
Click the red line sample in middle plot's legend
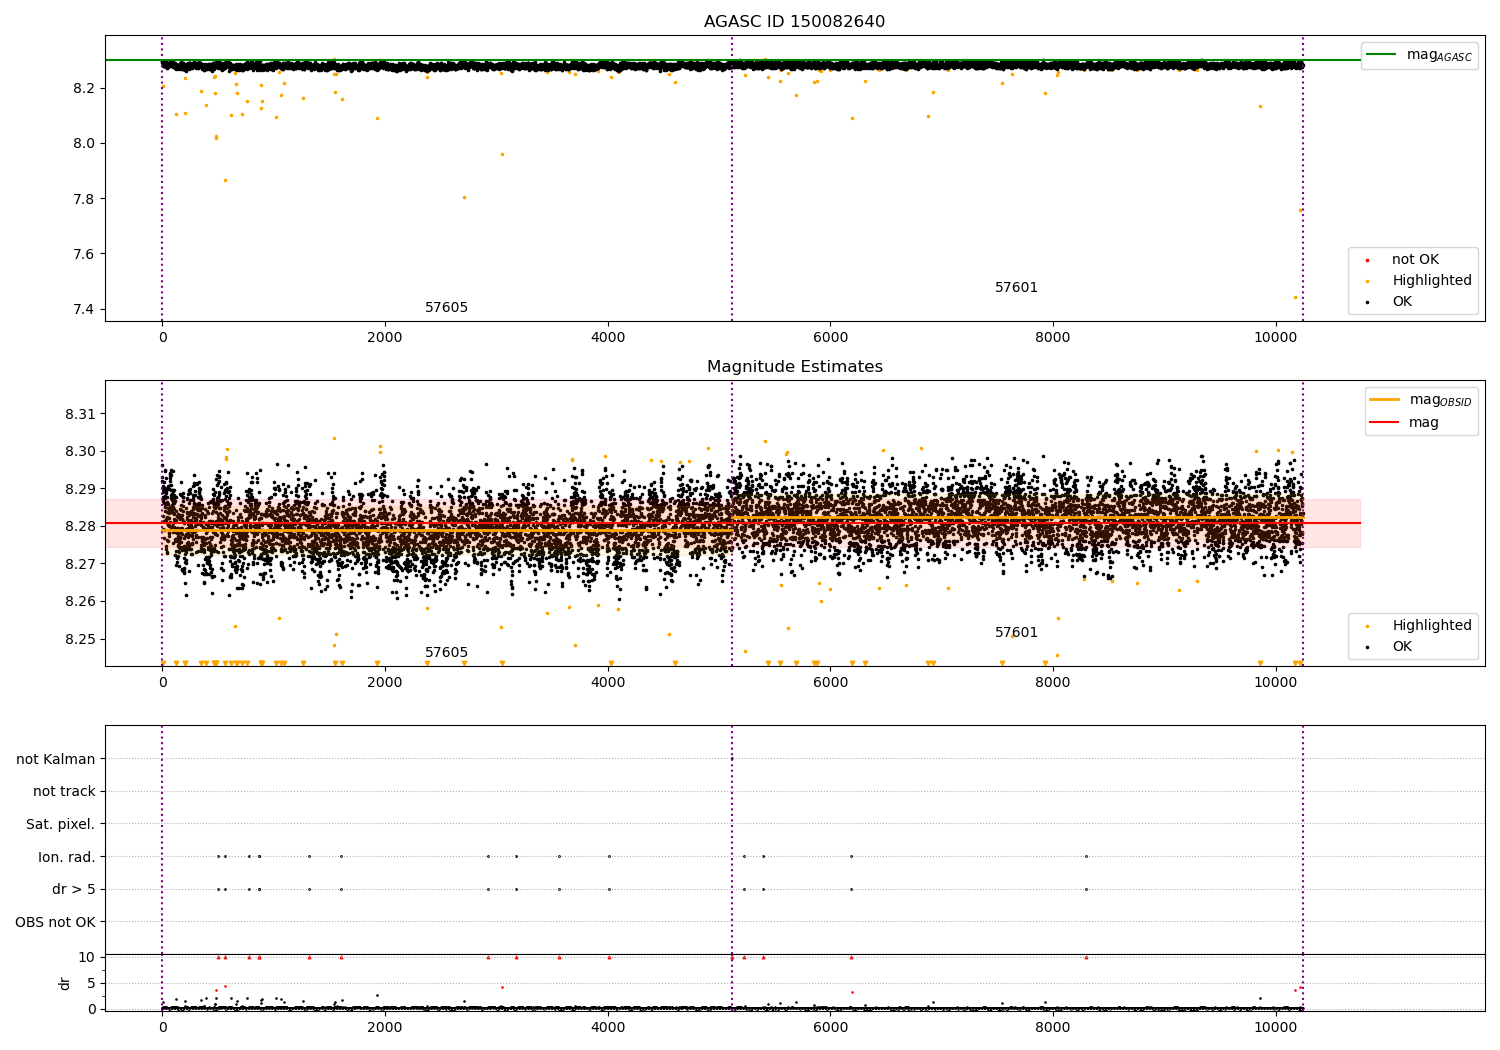point(1384,423)
